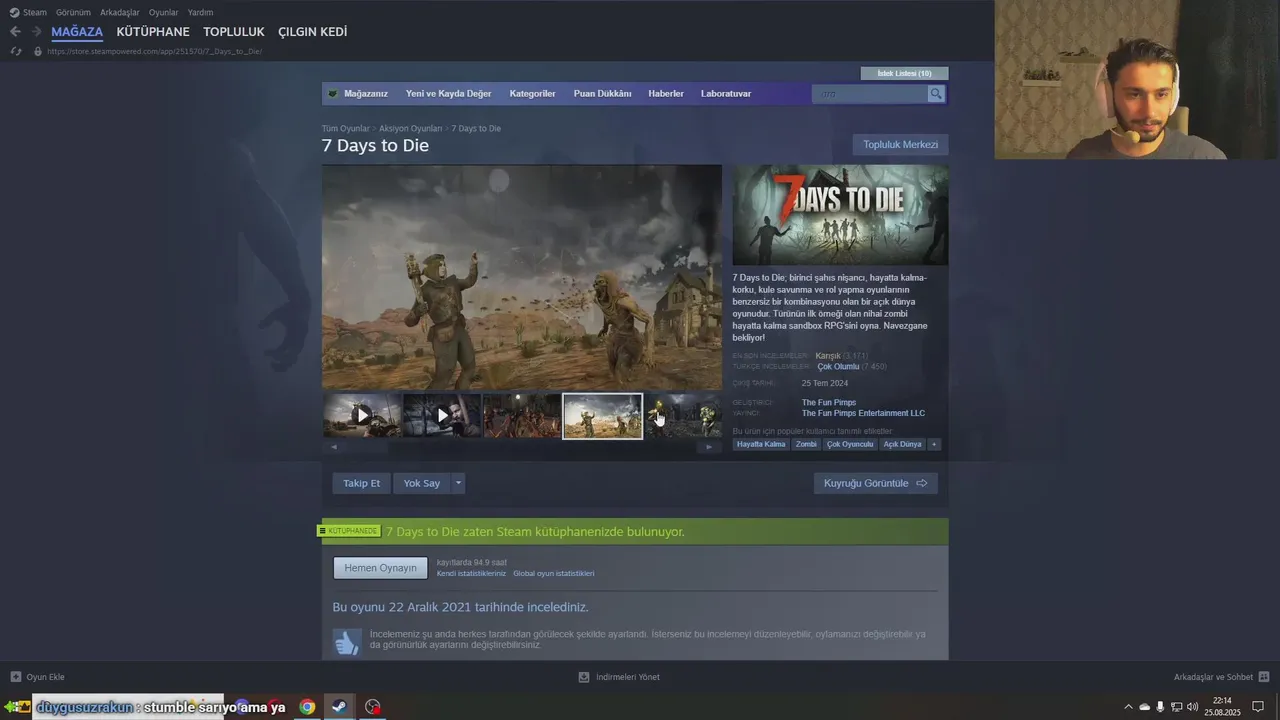1280x720 pixels.
Task: Open the volume tray icon
Action: coord(1192,707)
